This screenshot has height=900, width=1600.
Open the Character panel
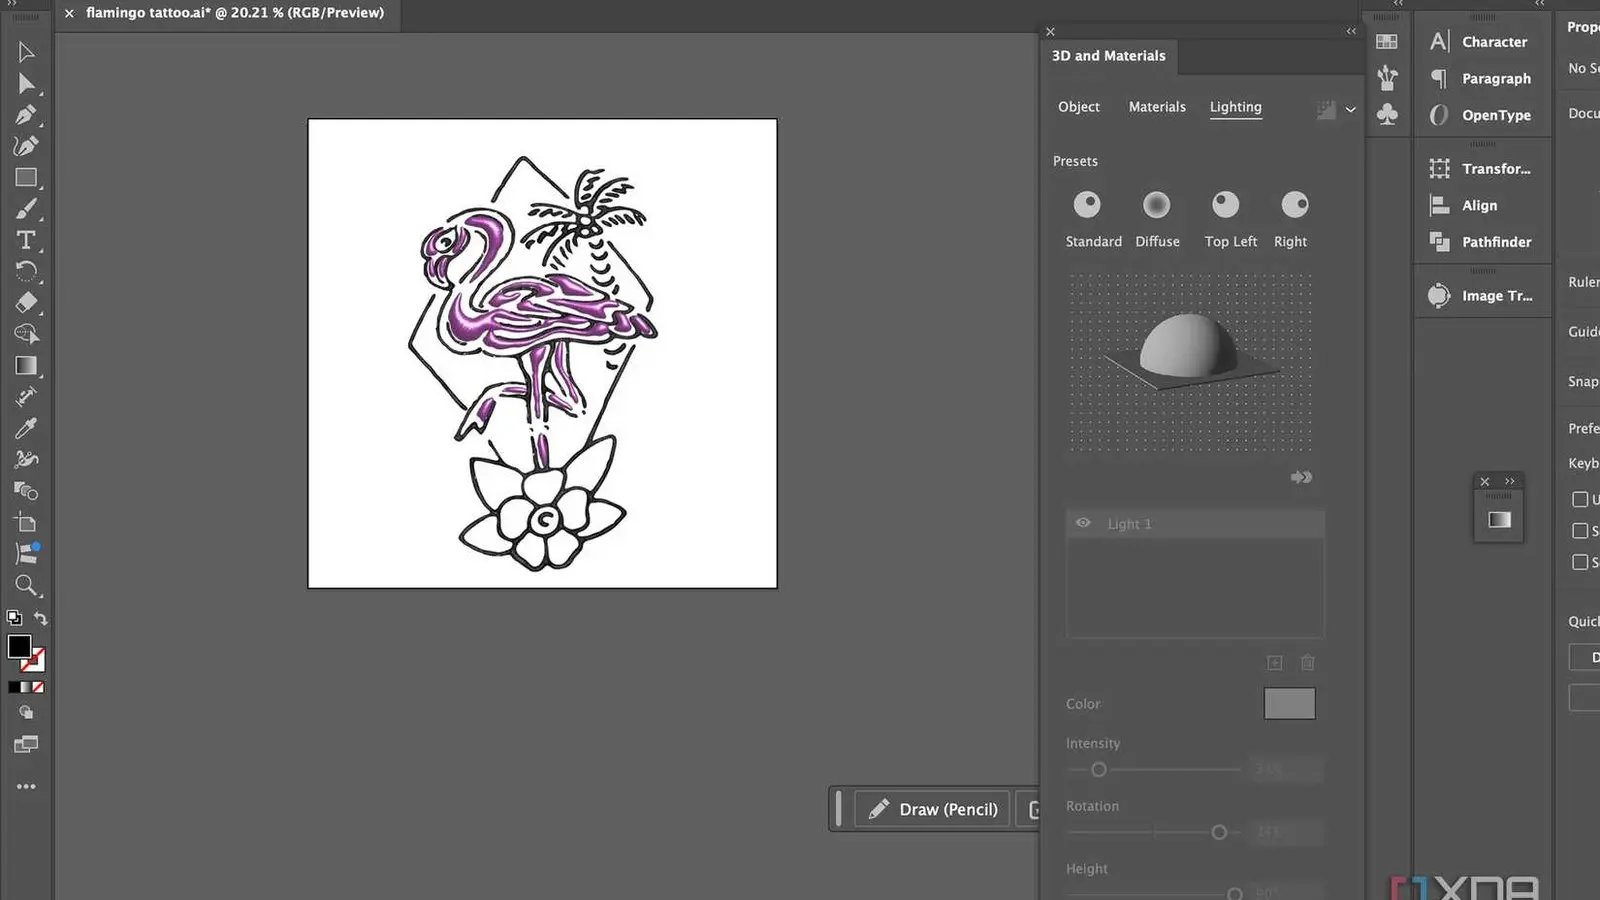pos(1482,42)
